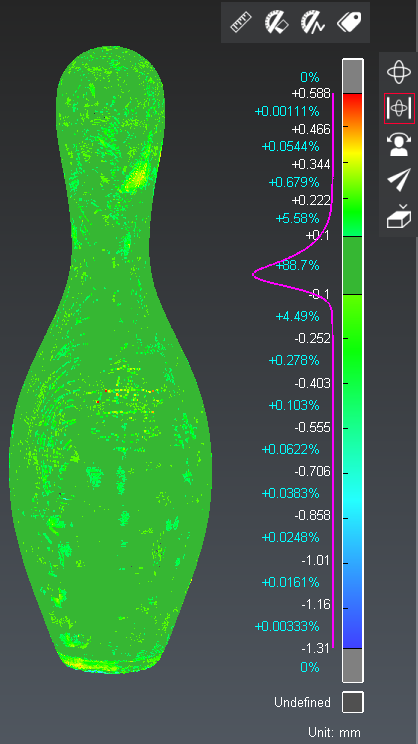The height and width of the screenshot is (744, 418).
Task: Select the ruler measurement tool
Action: click(241, 22)
